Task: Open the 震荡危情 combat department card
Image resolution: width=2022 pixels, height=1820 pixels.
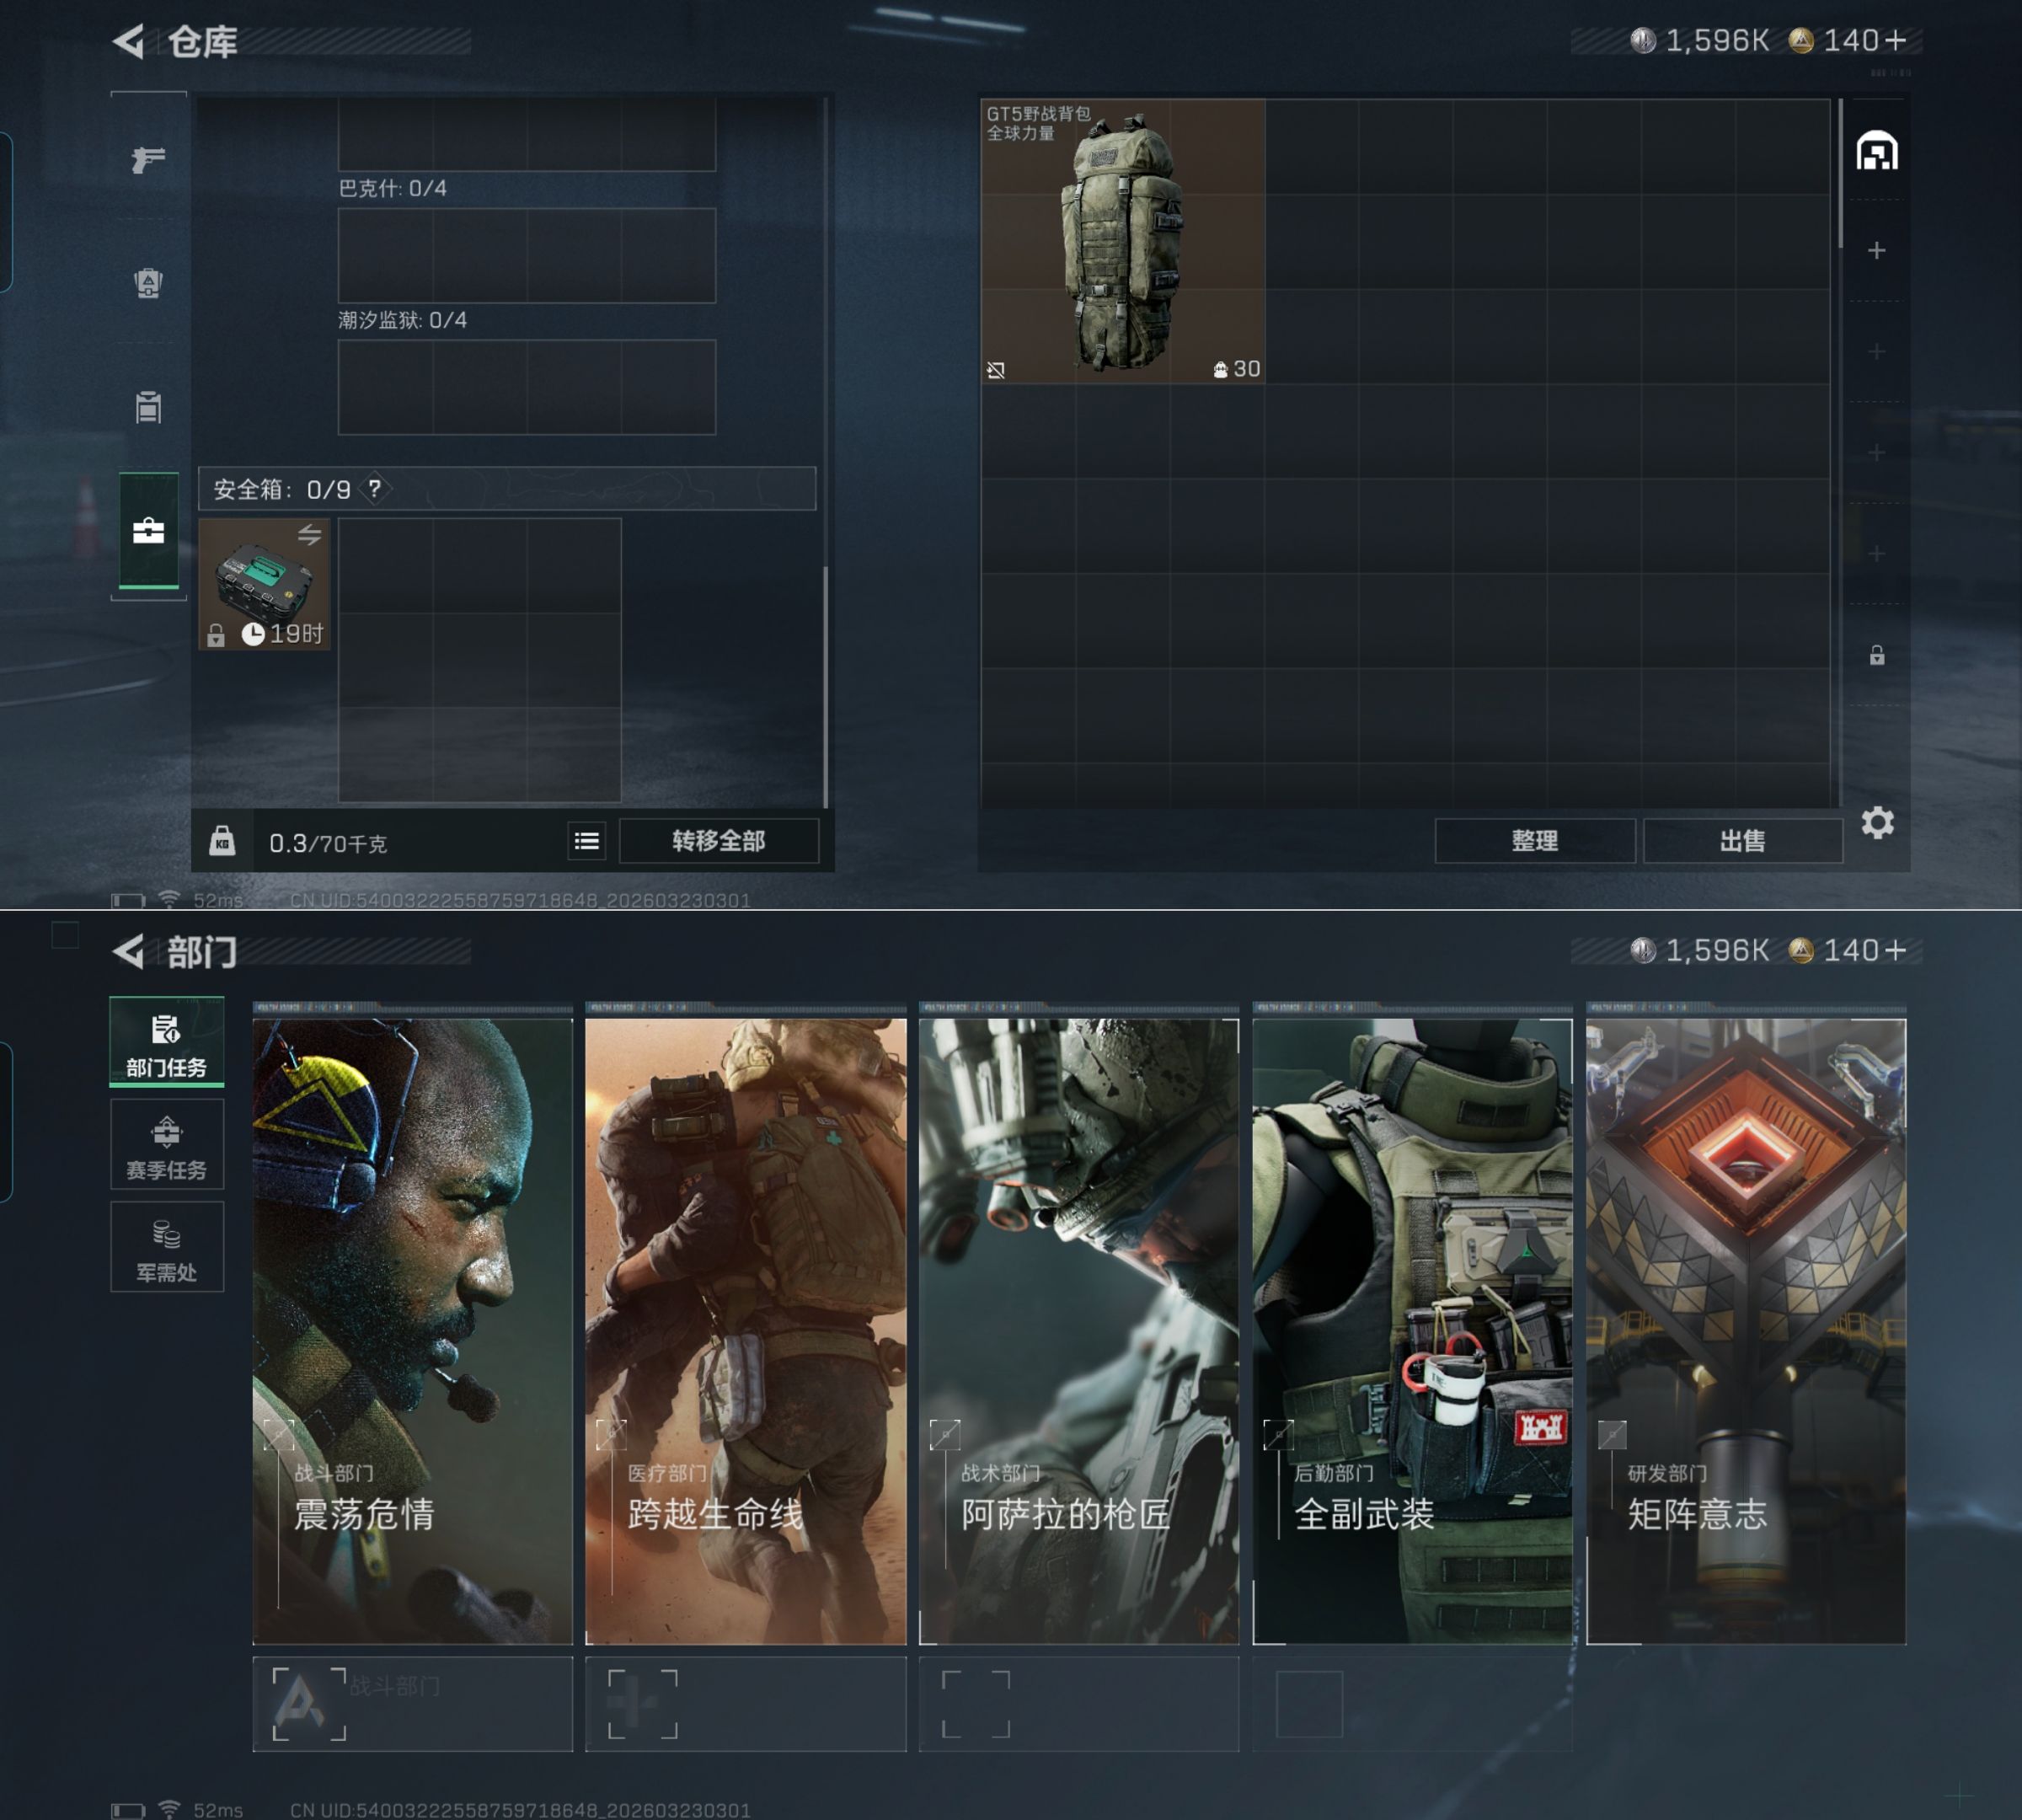Action: [412, 1330]
